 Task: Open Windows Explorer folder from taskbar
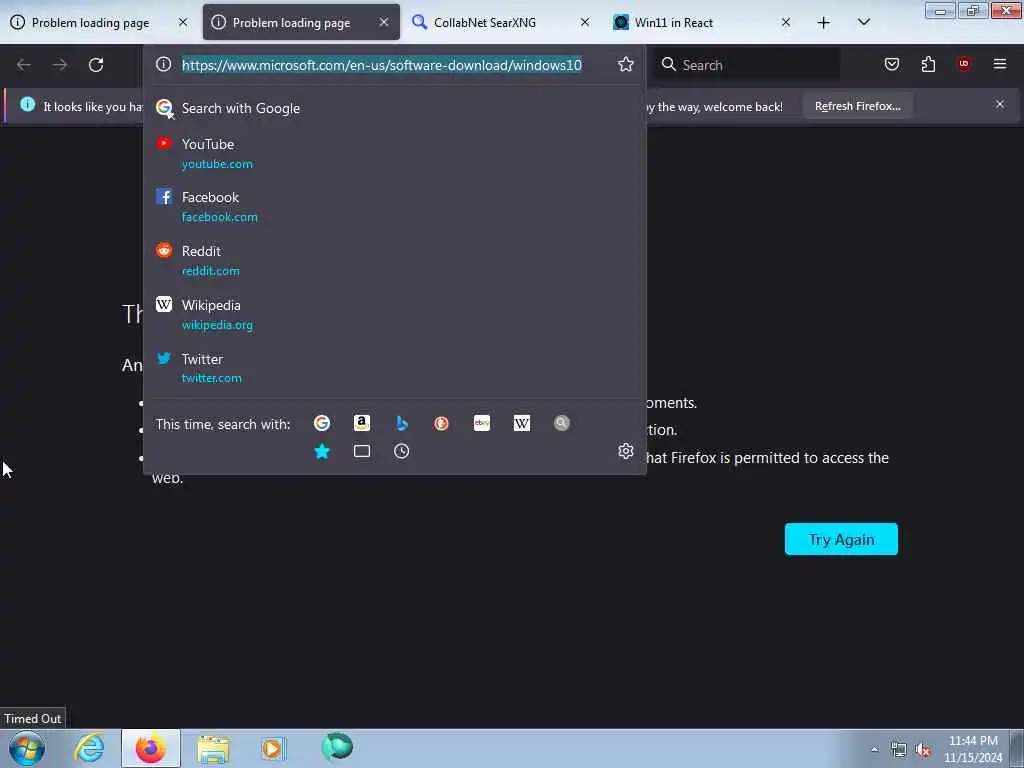pos(213,749)
